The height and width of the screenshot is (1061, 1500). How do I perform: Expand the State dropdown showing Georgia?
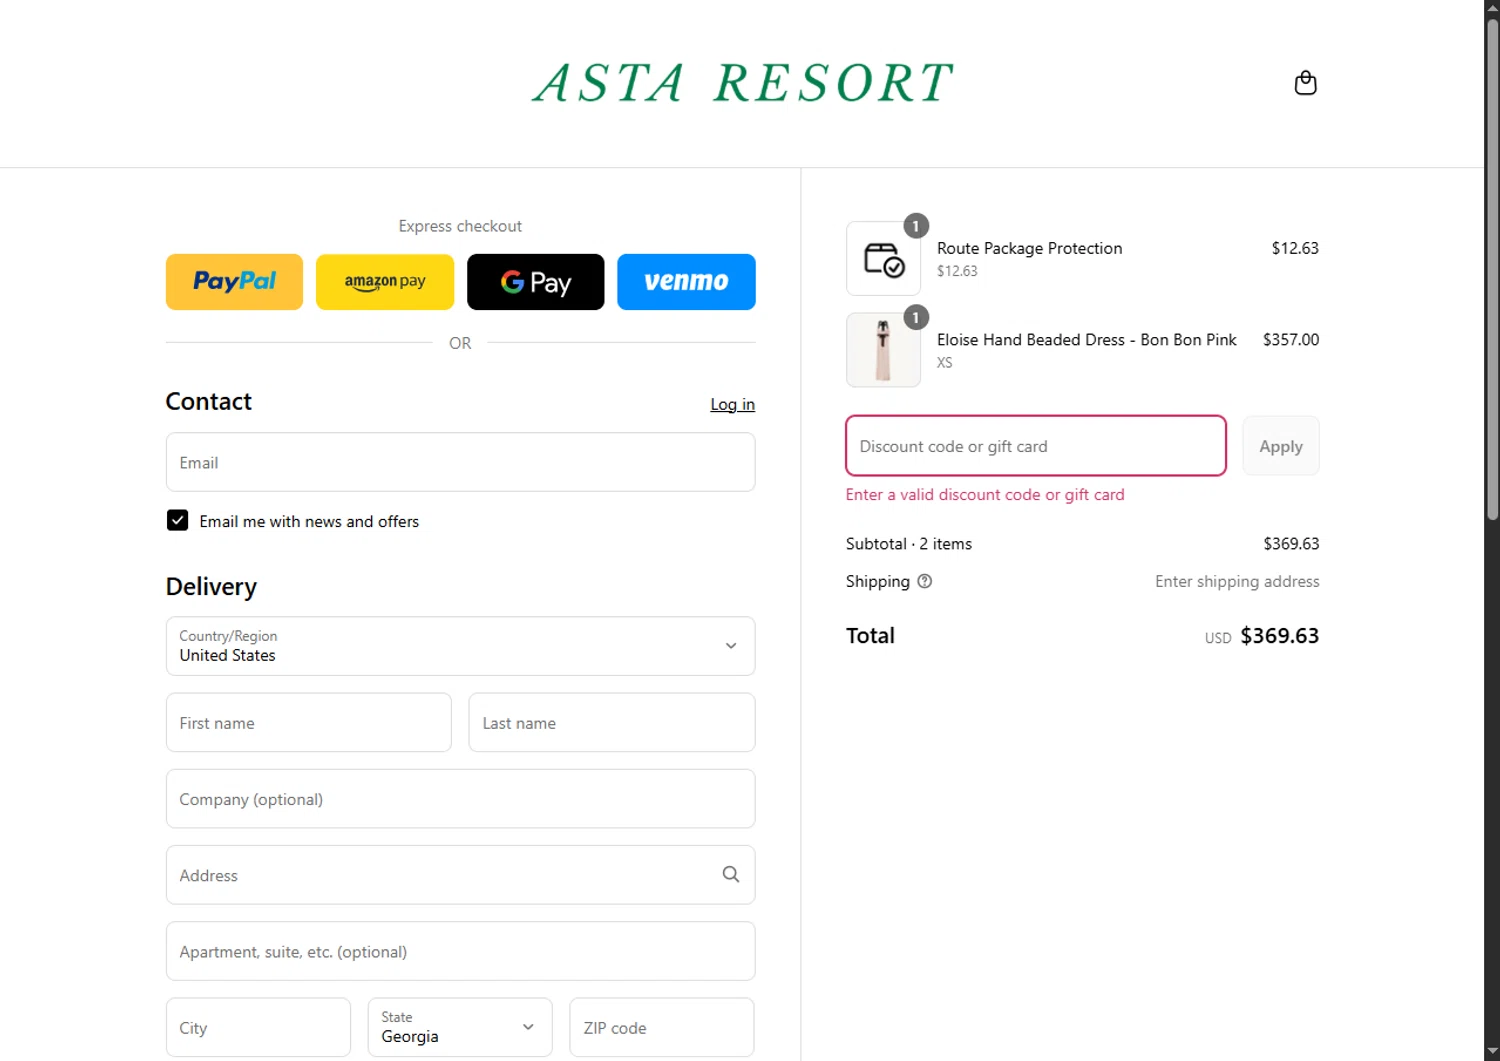[x=460, y=1027]
